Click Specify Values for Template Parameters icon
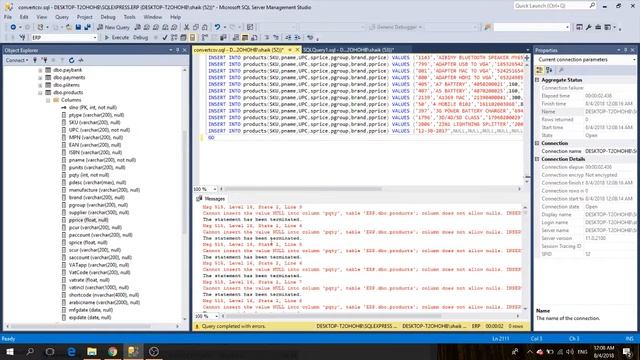640x360 pixels. [x=310, y=38]
